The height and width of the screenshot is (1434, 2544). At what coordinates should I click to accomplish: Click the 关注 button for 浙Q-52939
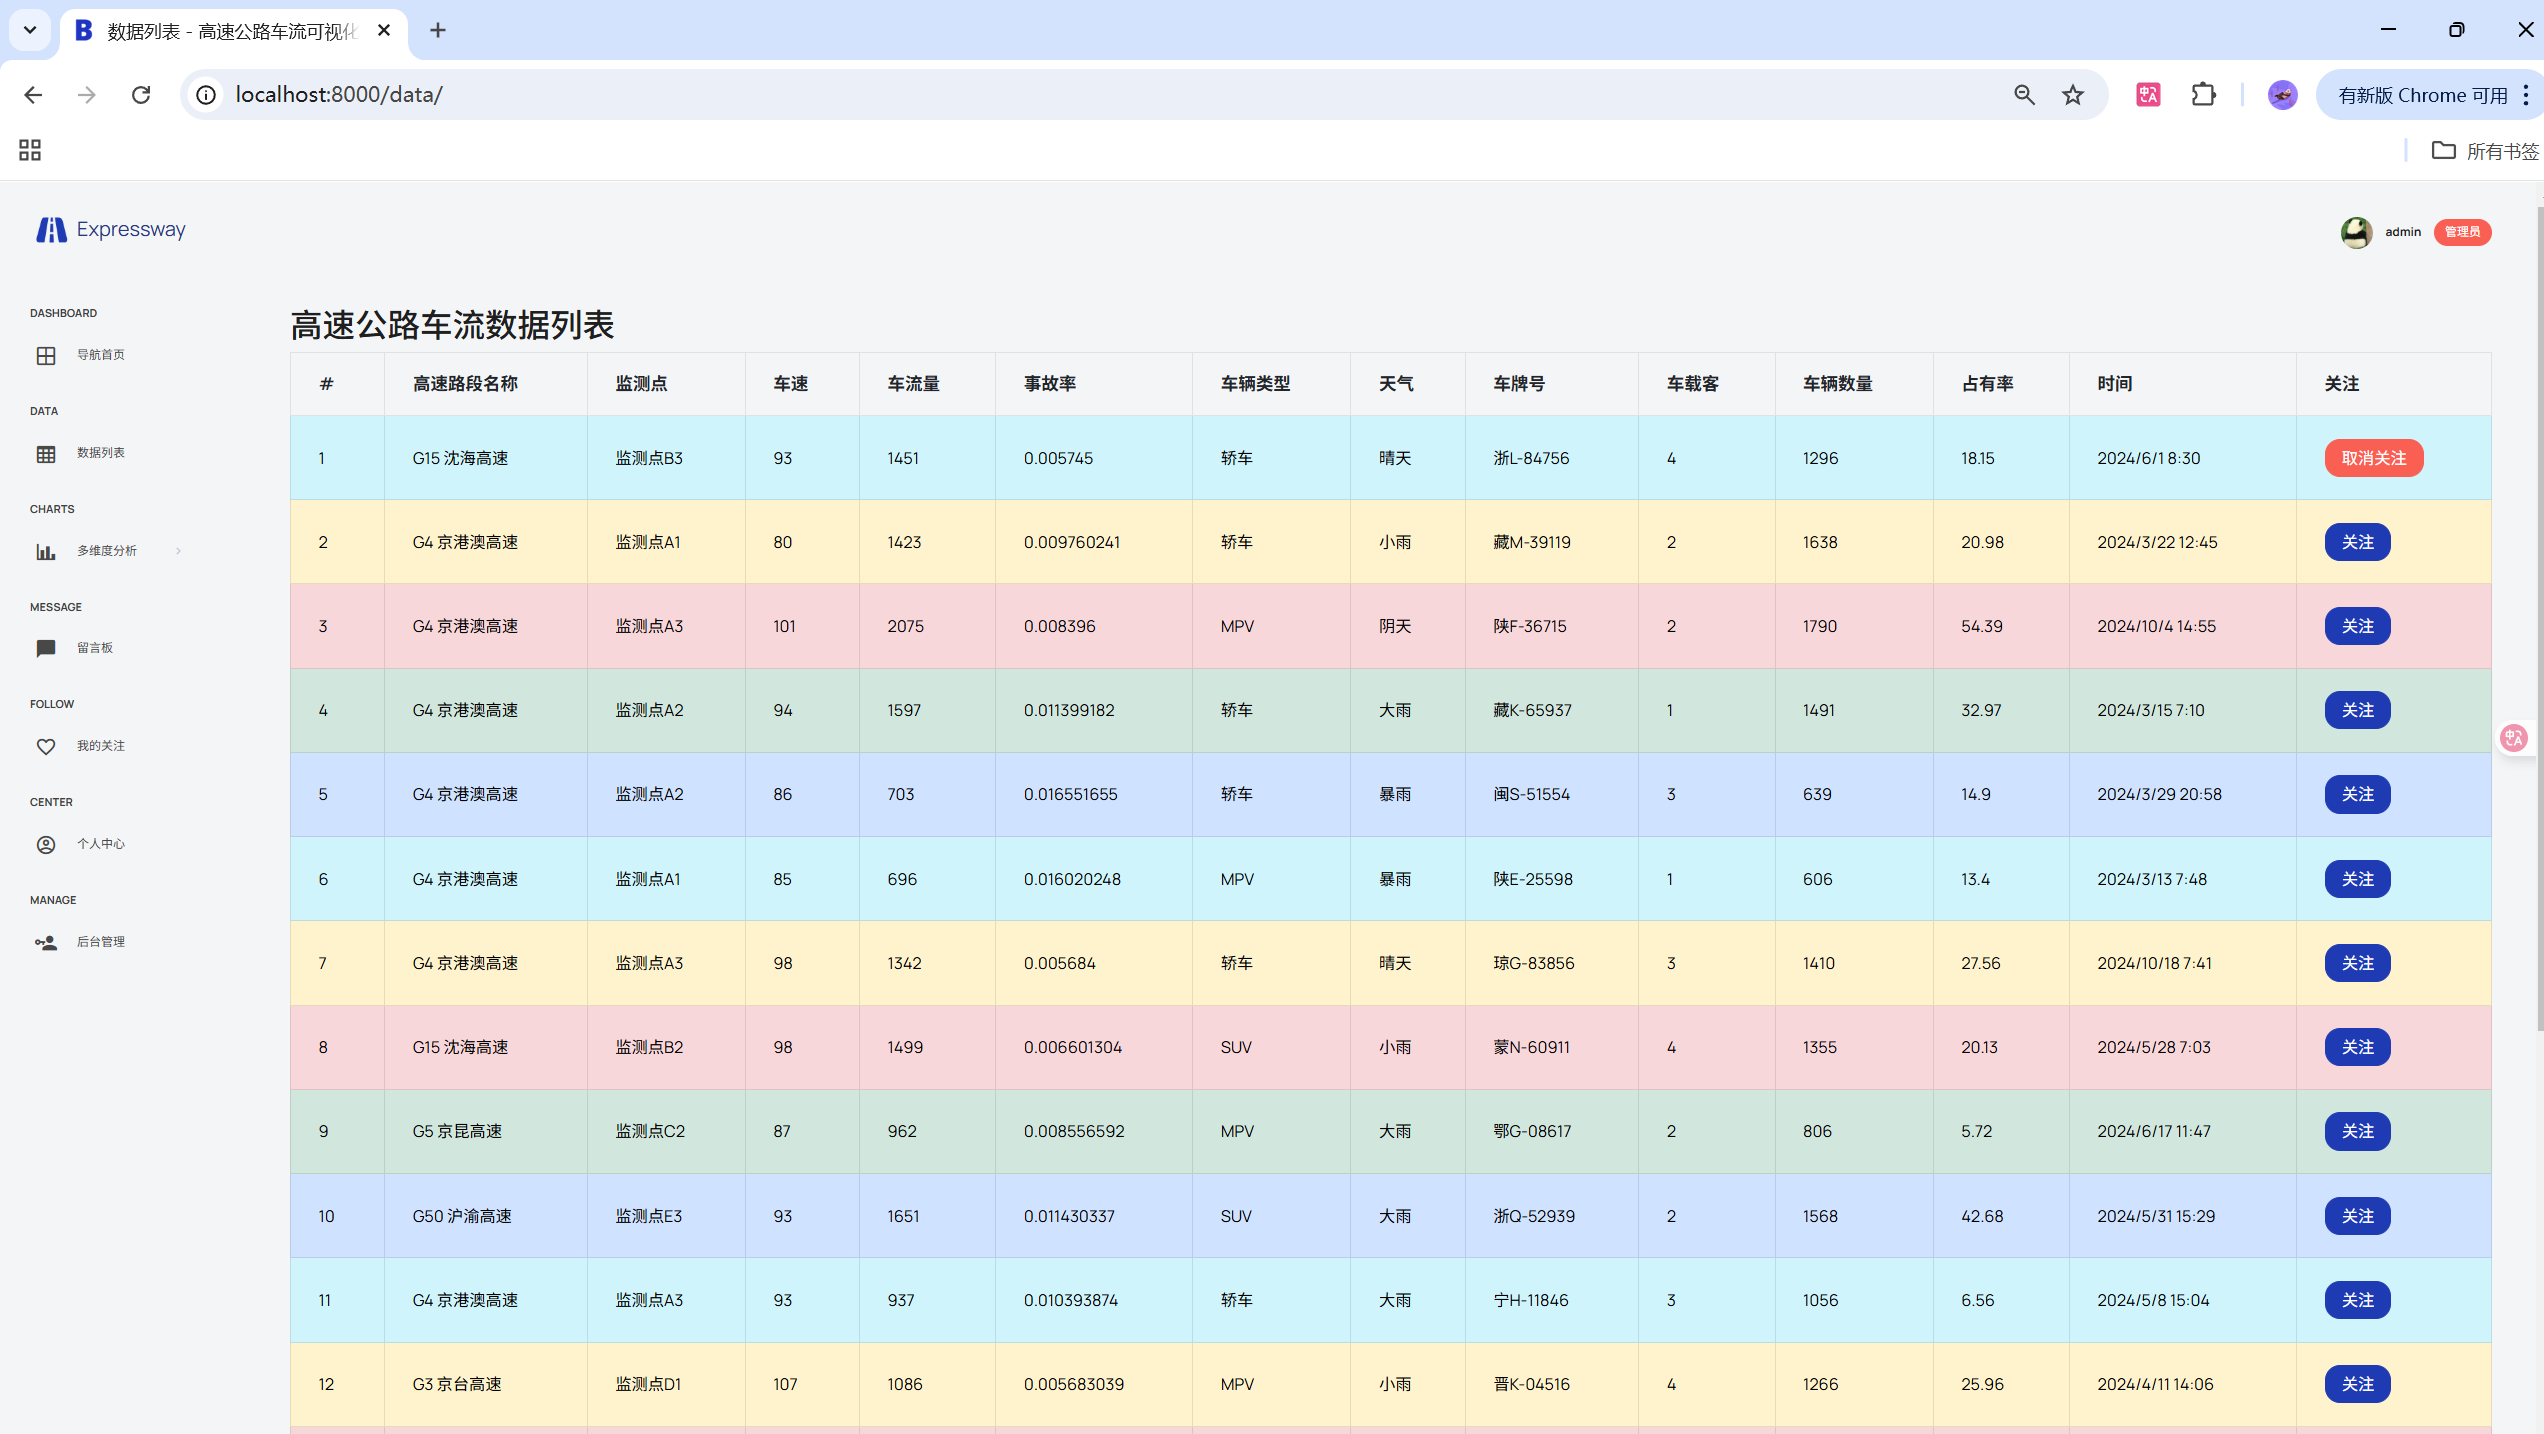pos(2357,1216)
